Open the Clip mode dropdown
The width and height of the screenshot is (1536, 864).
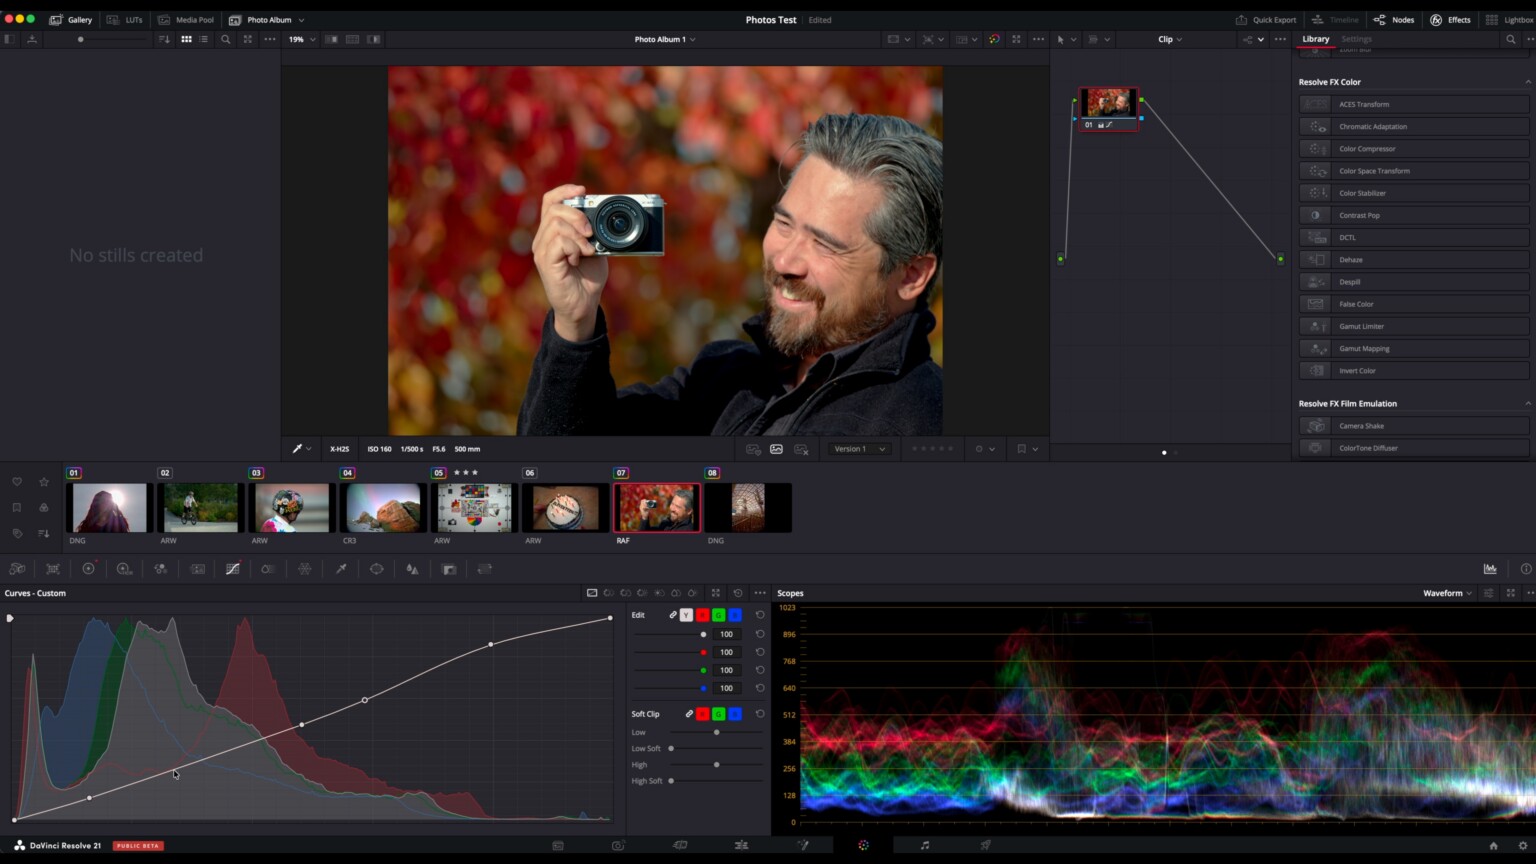click(1170, 39)
